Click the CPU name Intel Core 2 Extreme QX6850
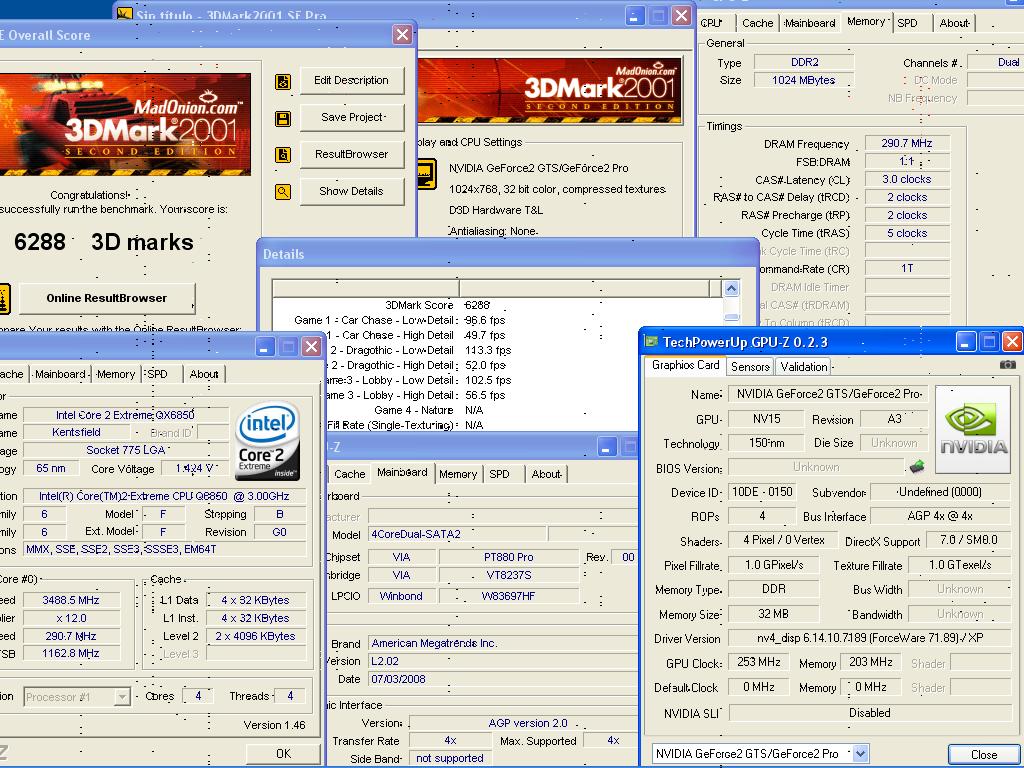The height and width of the screenshot is (768, 1024). point(125,415)
